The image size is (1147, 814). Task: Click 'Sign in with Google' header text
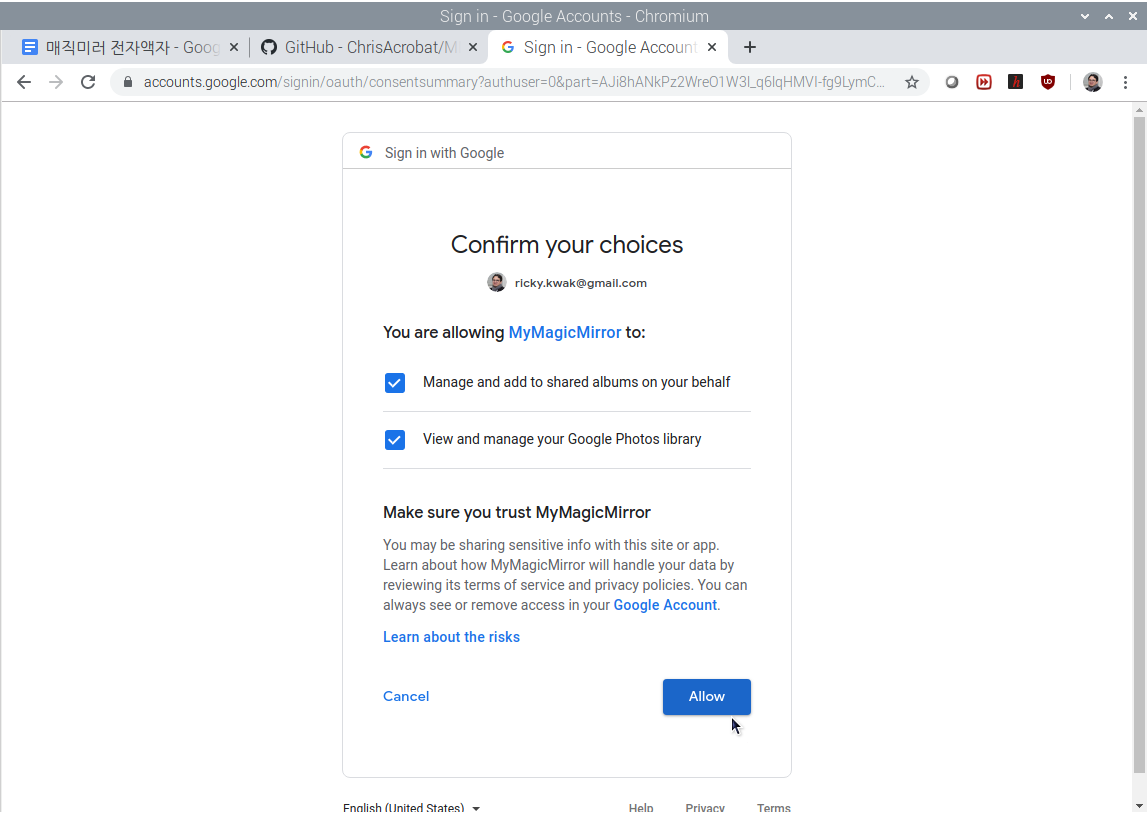click(444, 153)
